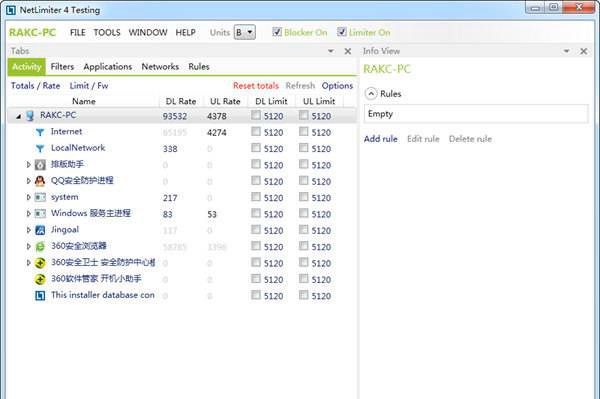Click the LocalNetwork filter funnel icon
This screenshot has width=600, height=399.
pos(40,148)
